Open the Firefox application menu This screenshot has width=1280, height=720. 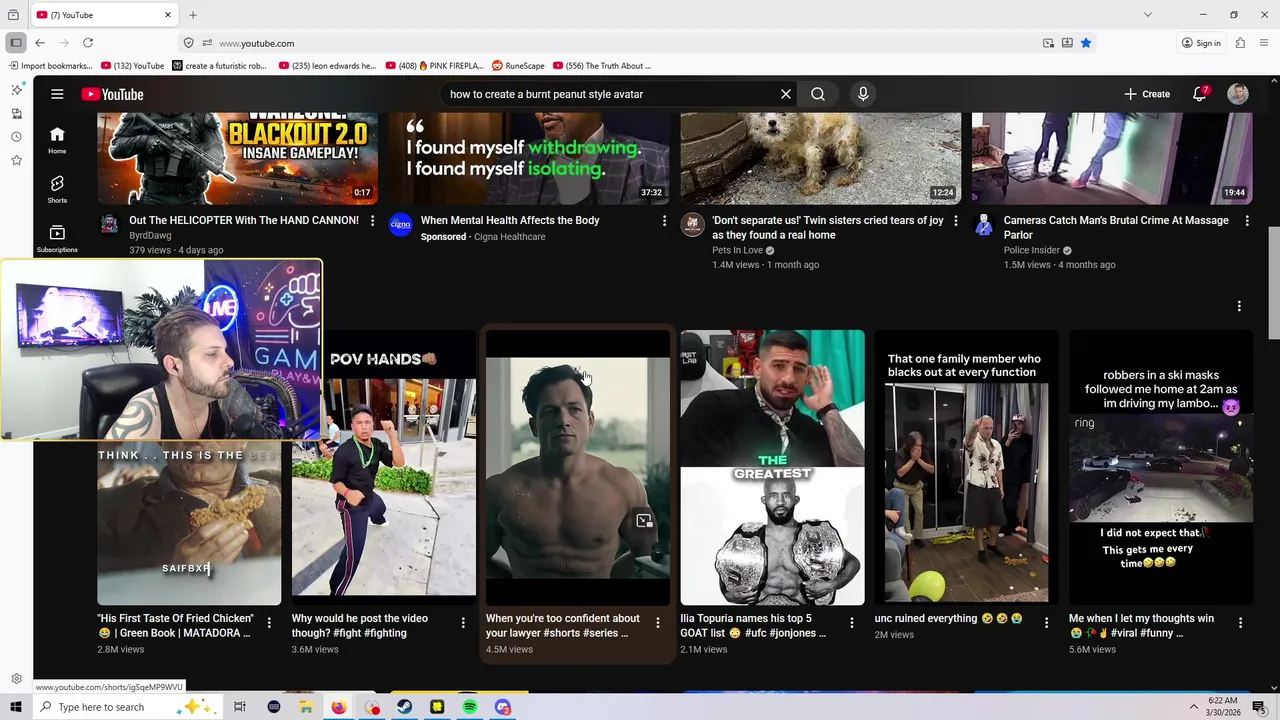click(1265, 43)
